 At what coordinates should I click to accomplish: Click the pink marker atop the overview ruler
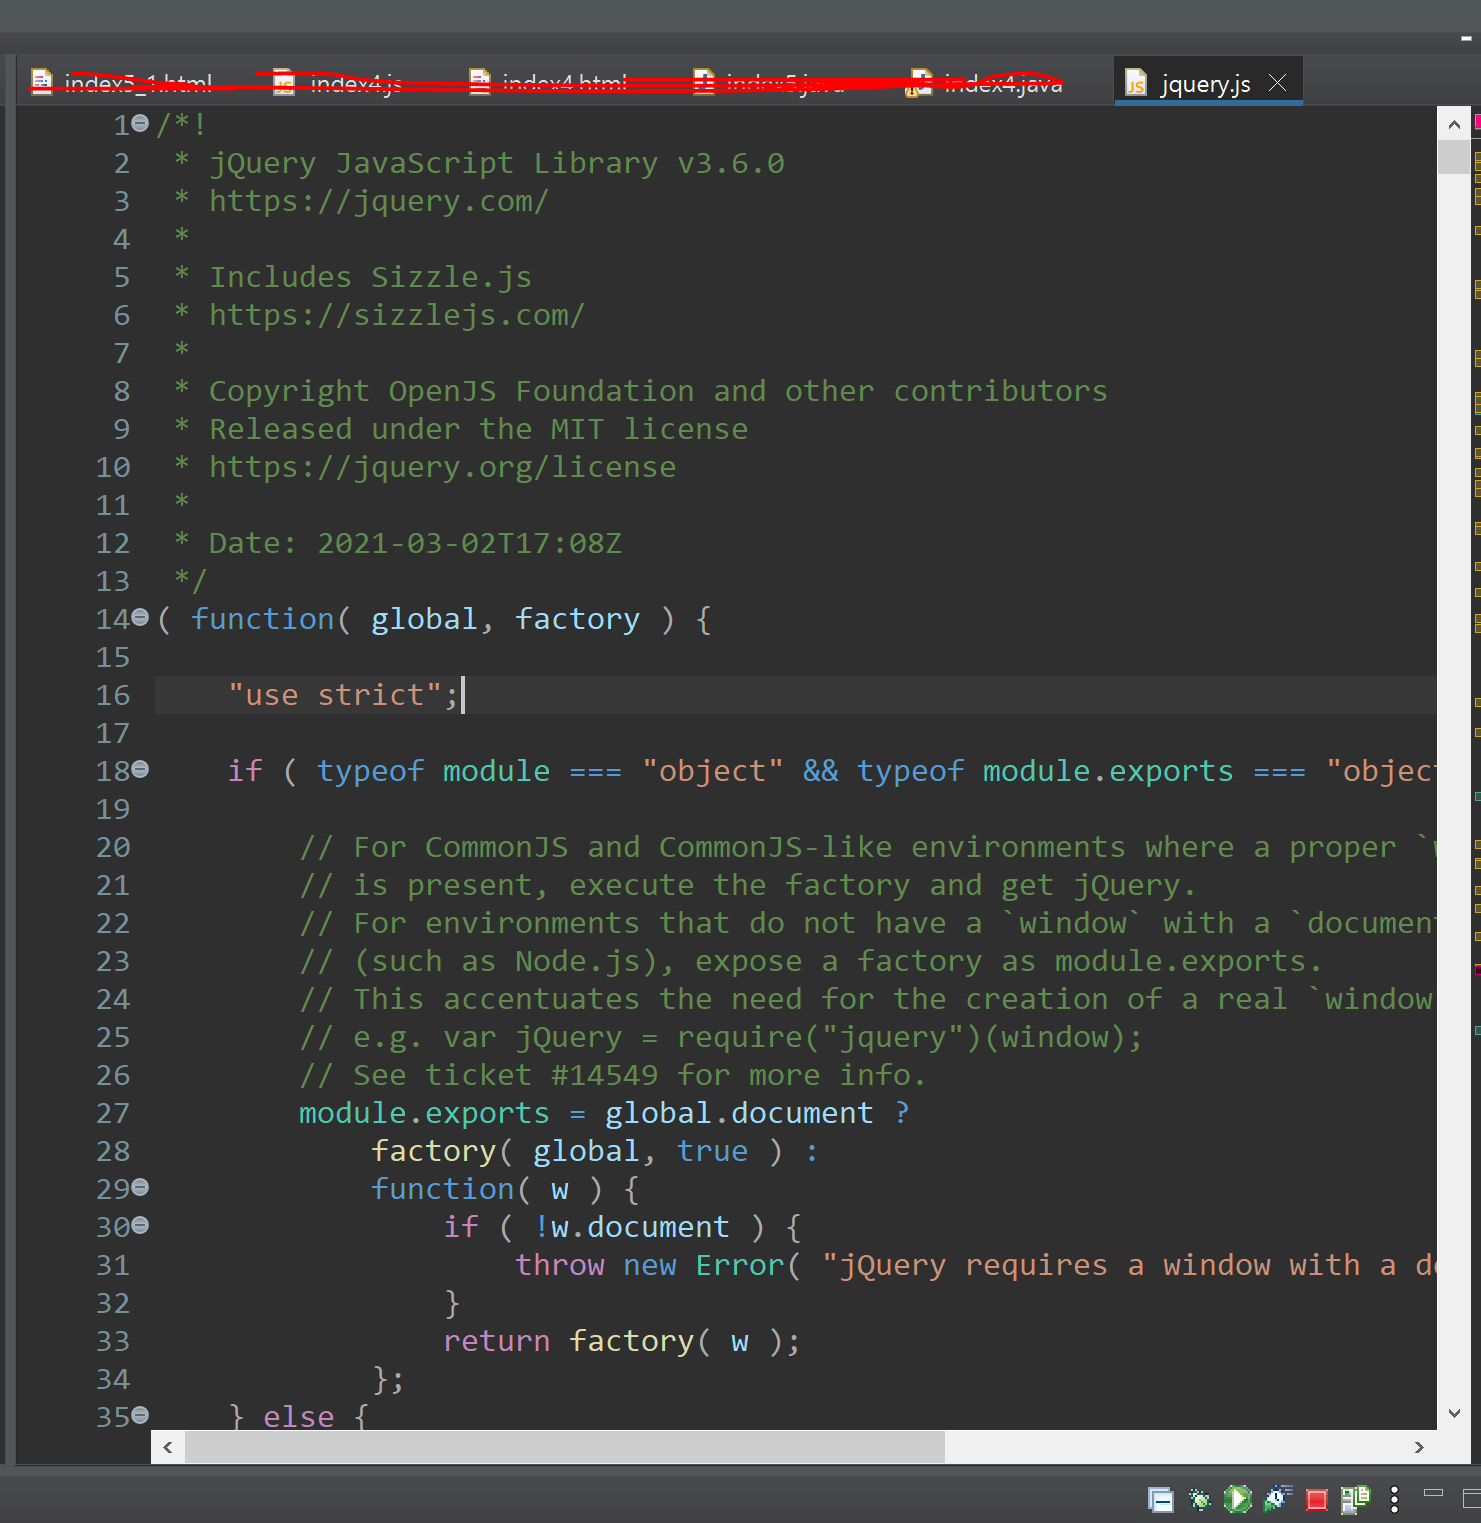tap(1477, 121)
